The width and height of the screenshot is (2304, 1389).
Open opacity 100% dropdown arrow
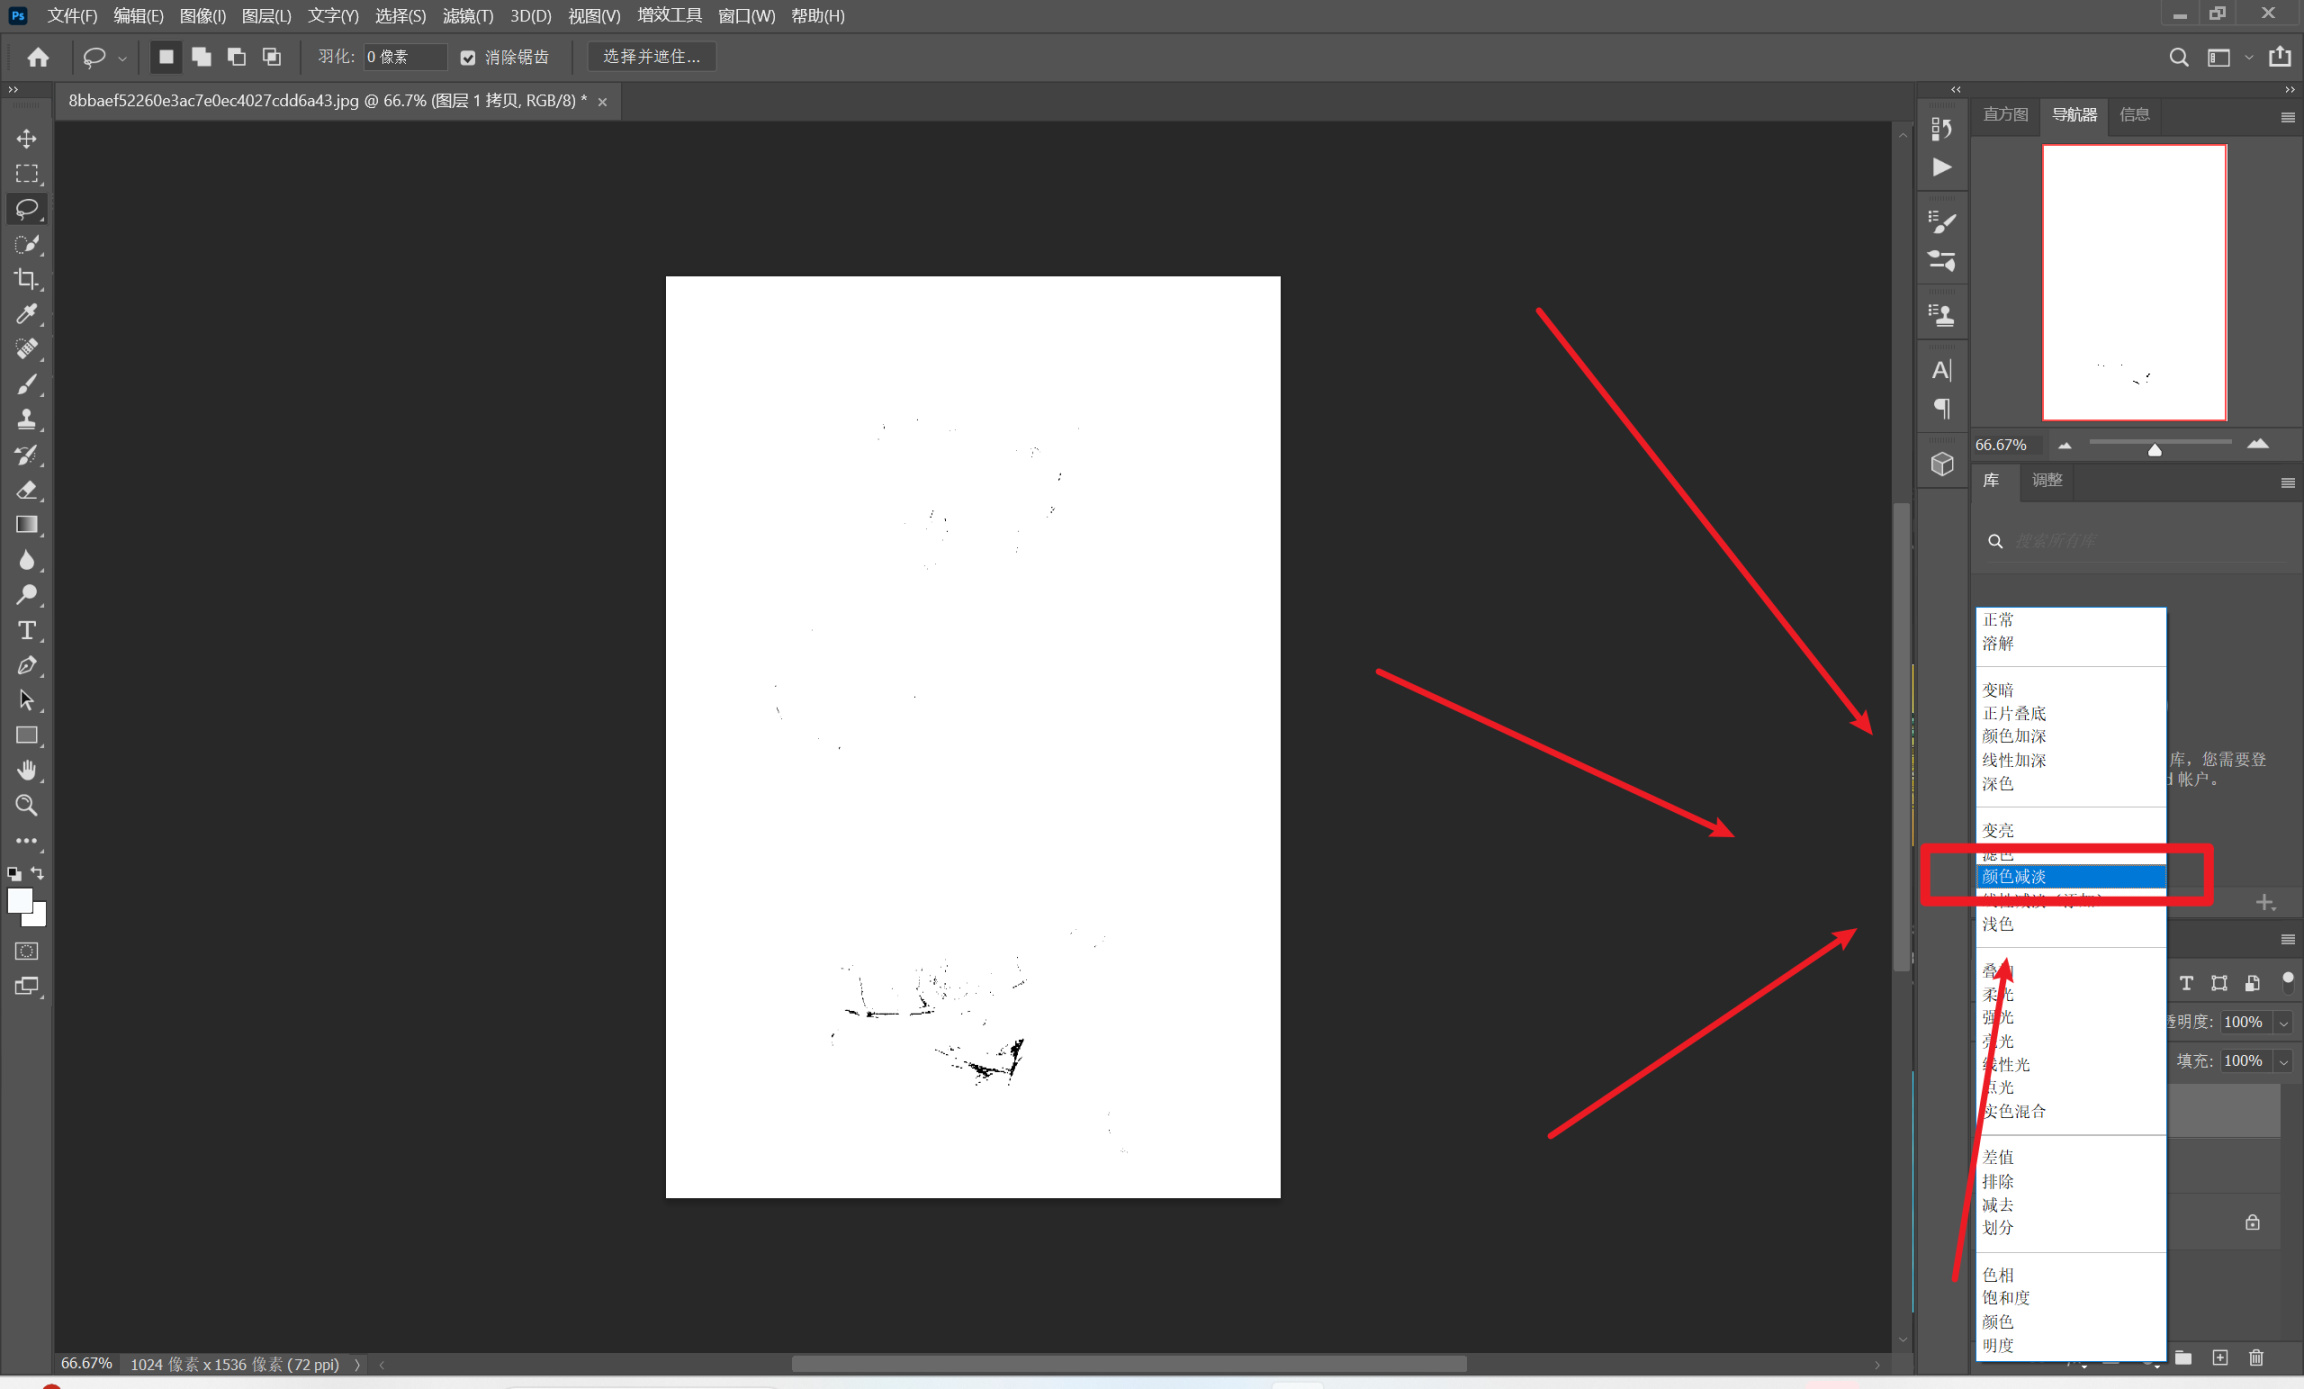(x=2283, y=1023)
